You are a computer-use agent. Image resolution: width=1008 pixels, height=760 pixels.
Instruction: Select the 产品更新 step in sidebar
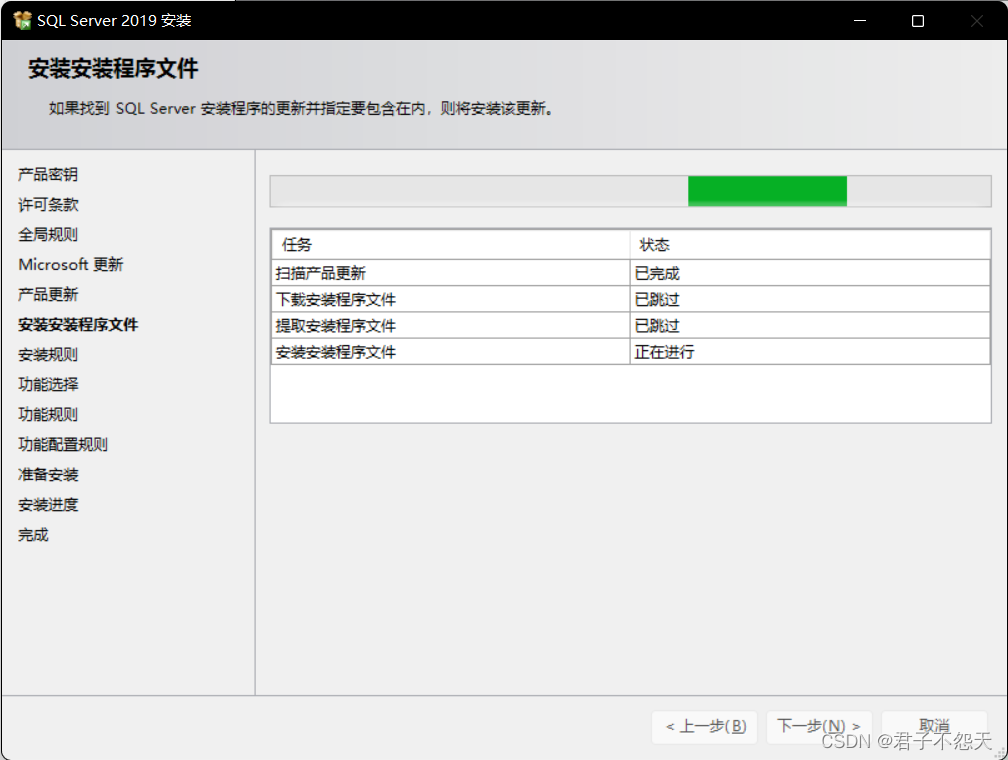[x=48, y=294]
